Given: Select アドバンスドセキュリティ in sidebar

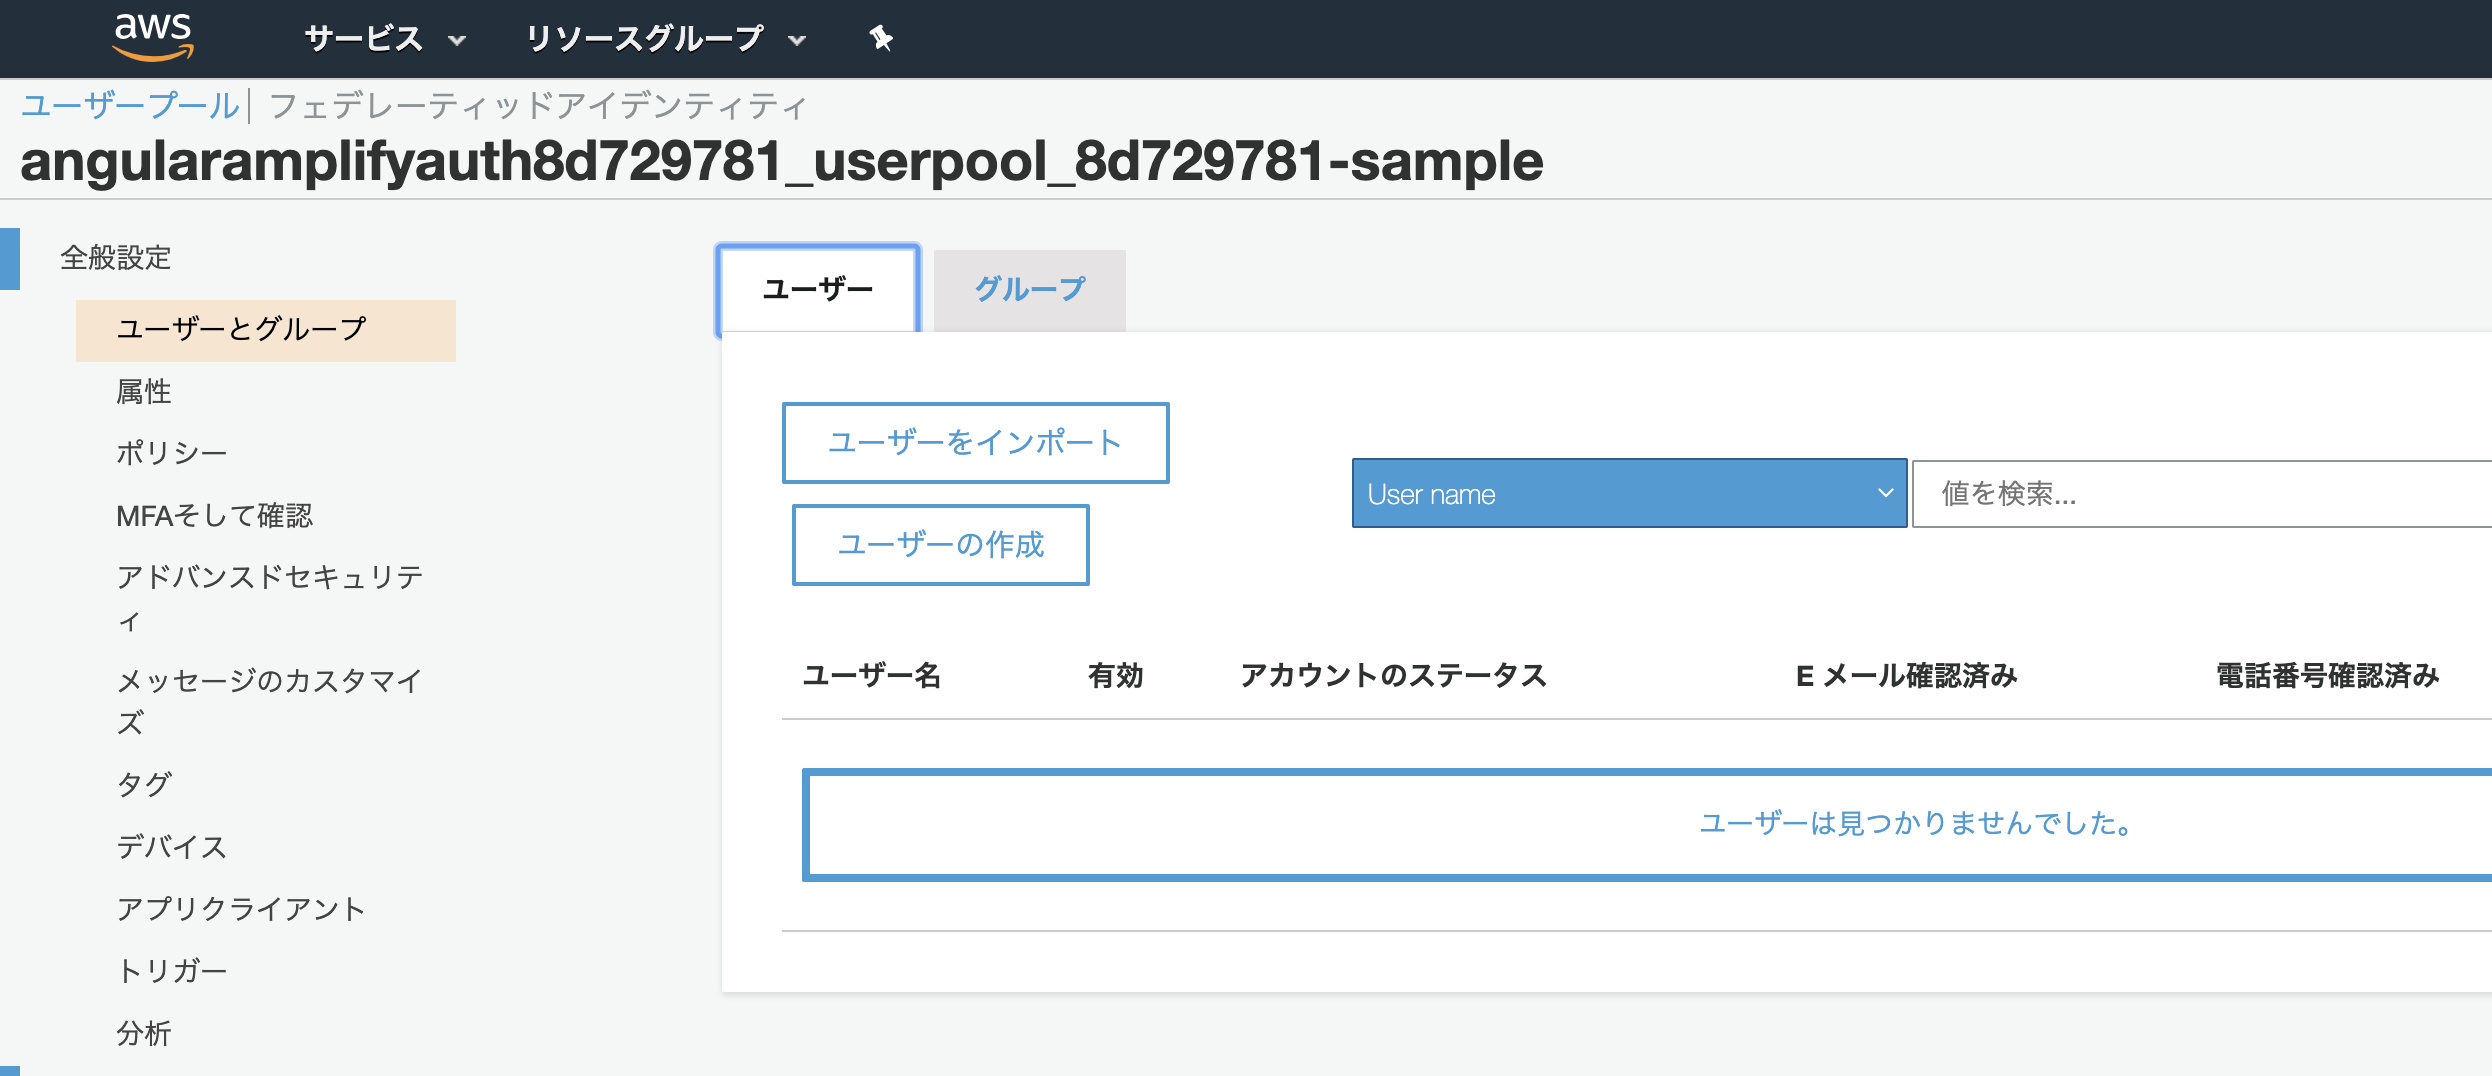Looking at the screenshot, I should [x=270, y=576].
